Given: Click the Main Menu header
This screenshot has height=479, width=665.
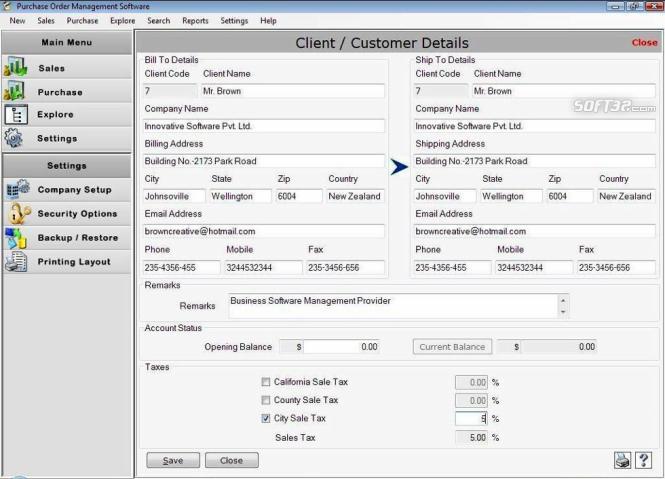Looking at the screenshot, I should click(x=67, y=42).
